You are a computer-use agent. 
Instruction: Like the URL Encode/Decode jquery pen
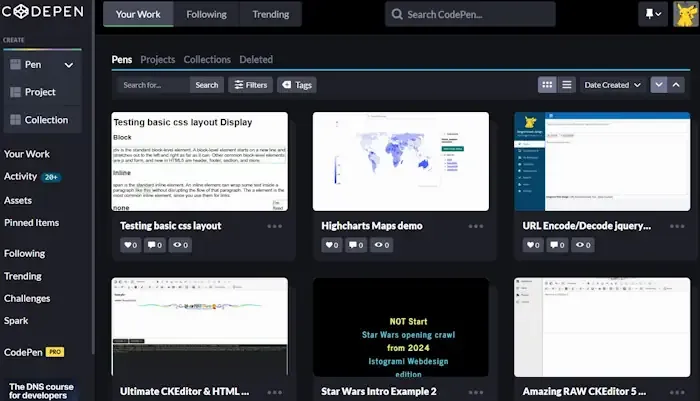(533, 245)
